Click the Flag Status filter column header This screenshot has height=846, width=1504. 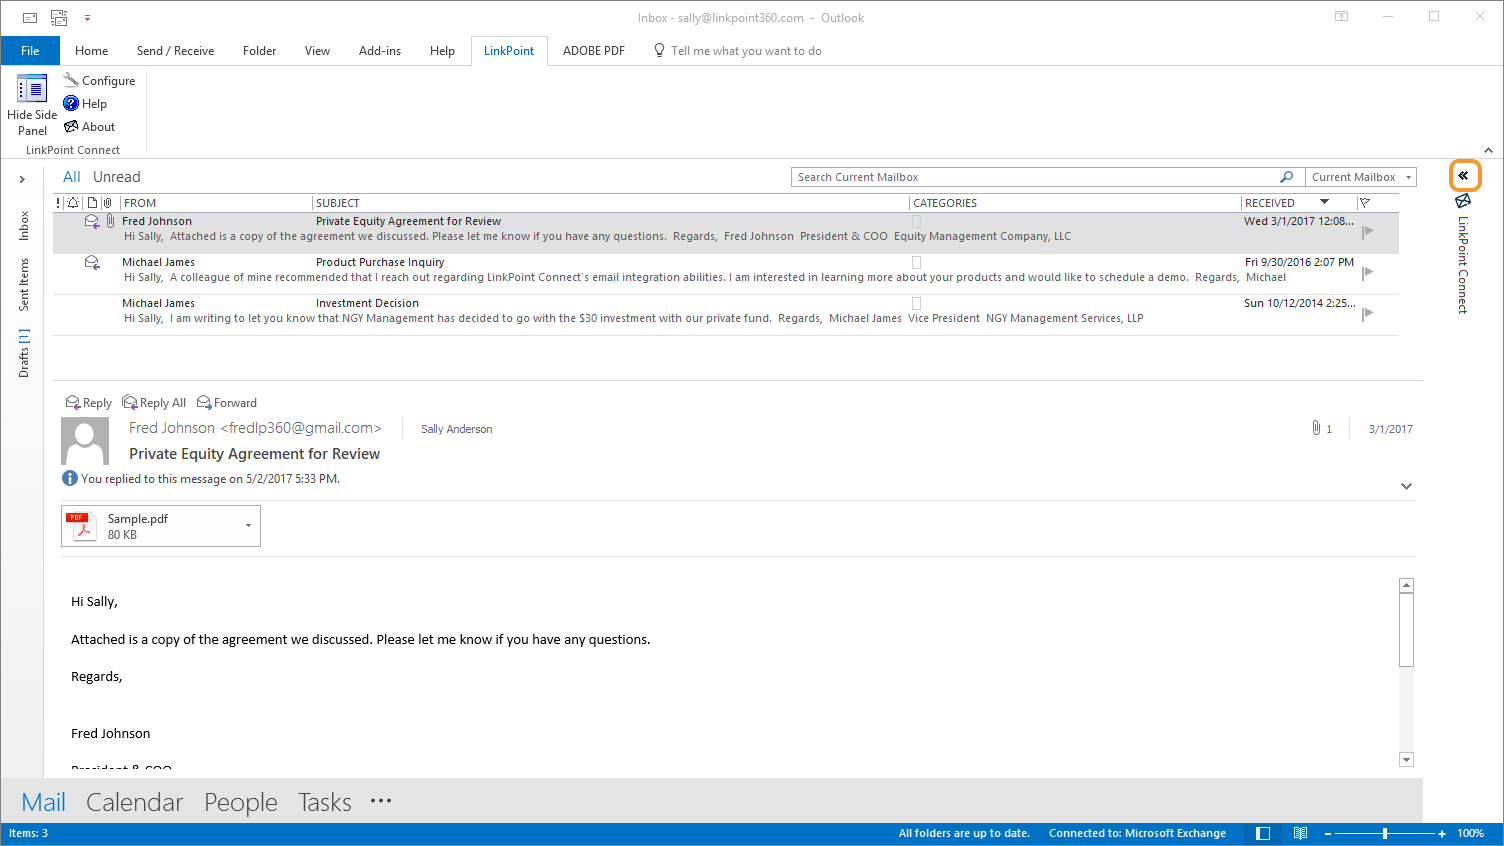(x=1365, y=202)
